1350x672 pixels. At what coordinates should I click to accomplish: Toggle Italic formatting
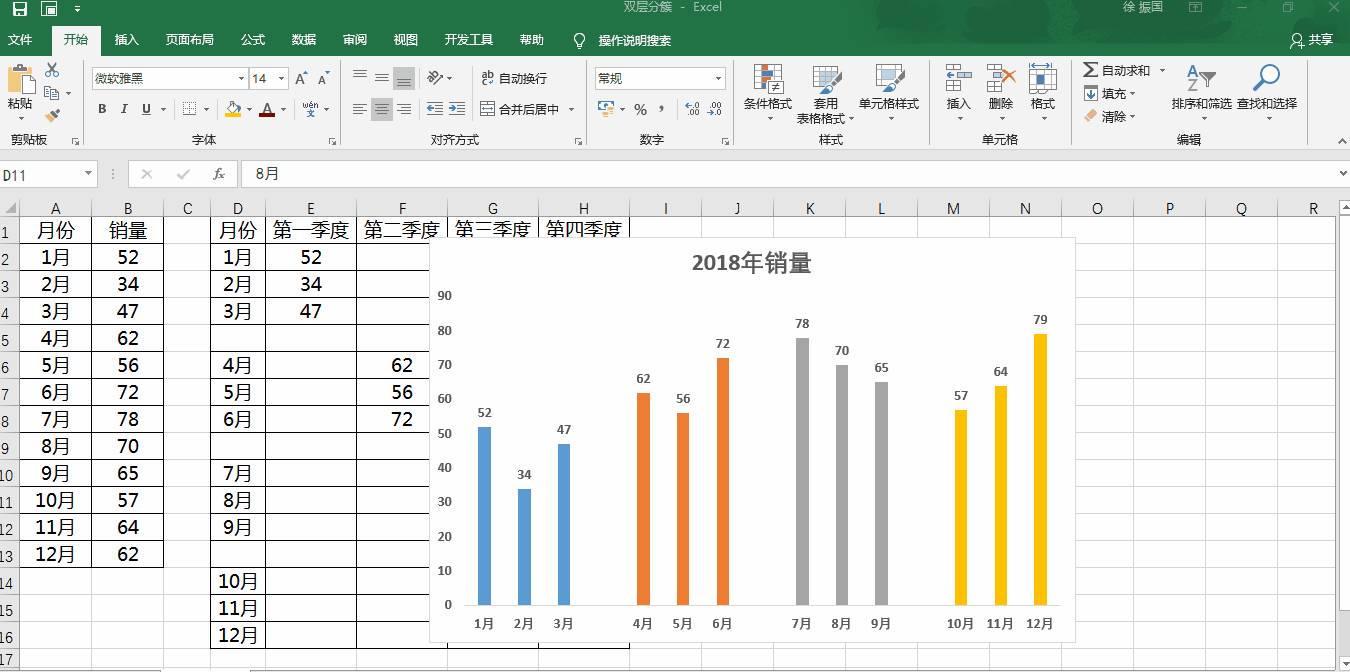tap(124, 109)
